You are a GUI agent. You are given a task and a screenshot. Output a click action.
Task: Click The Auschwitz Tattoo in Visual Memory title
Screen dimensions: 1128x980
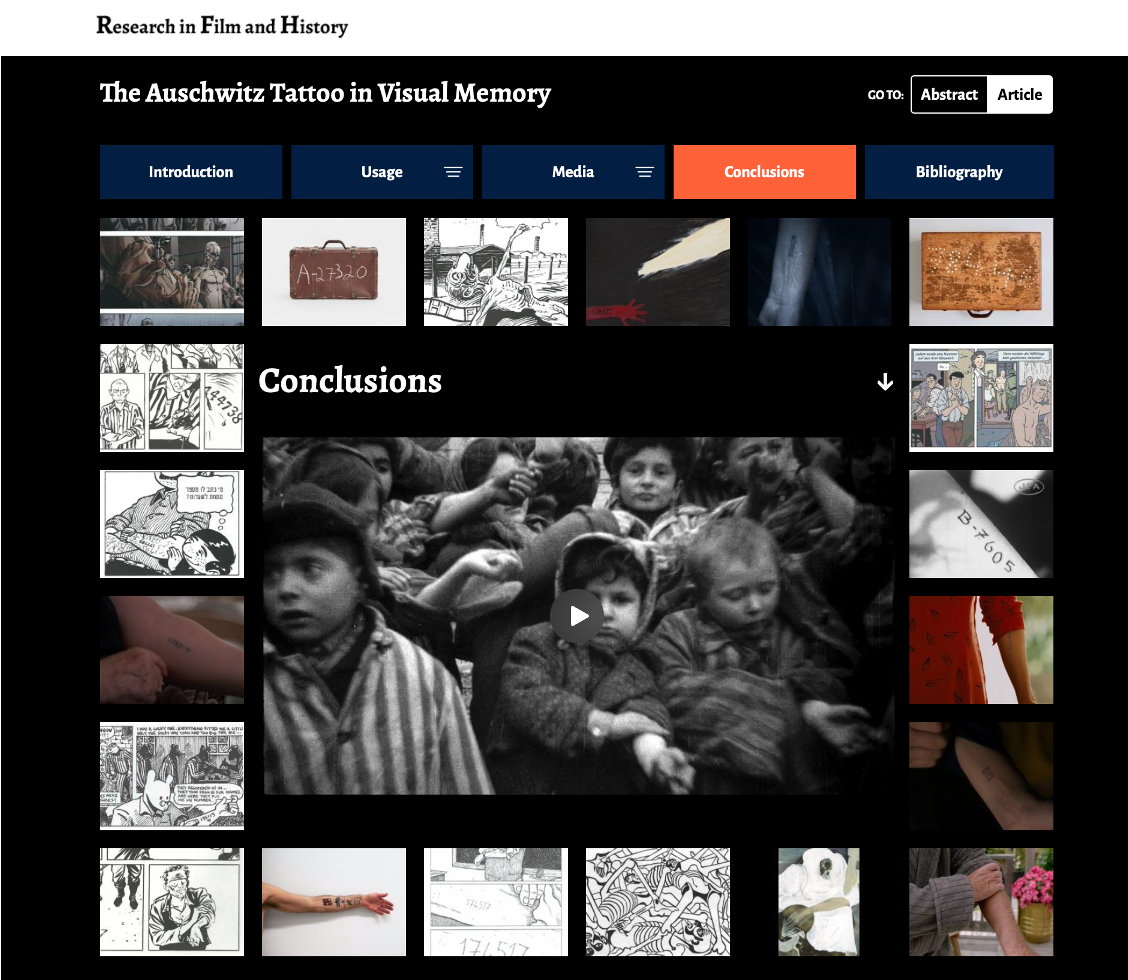[x=325, y=93]
